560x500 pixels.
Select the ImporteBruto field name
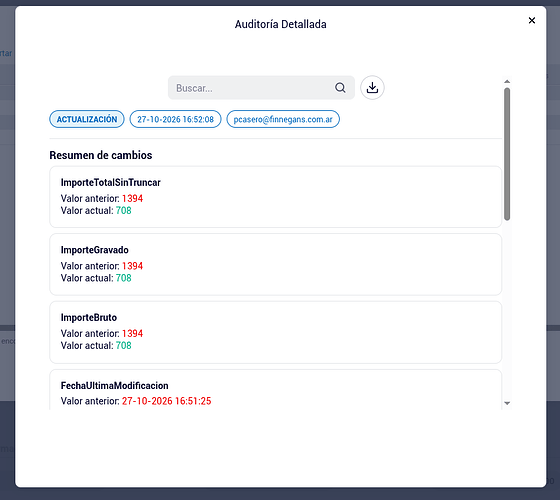[x=89, y=318]
